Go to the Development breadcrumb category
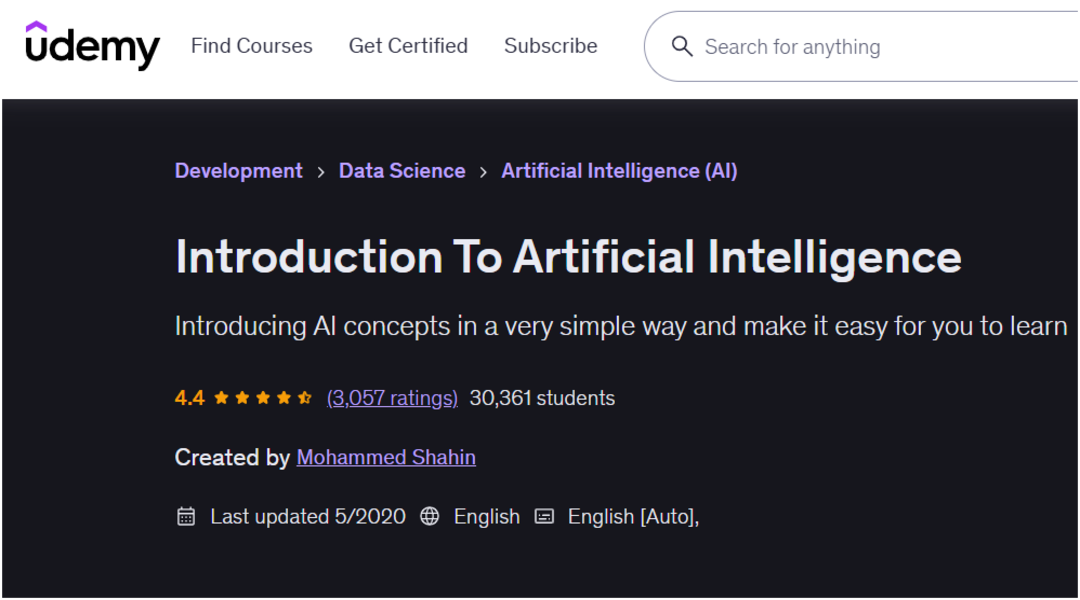Image resolution: width=1080 pixels, height=600 pixels. coord(238,171)
